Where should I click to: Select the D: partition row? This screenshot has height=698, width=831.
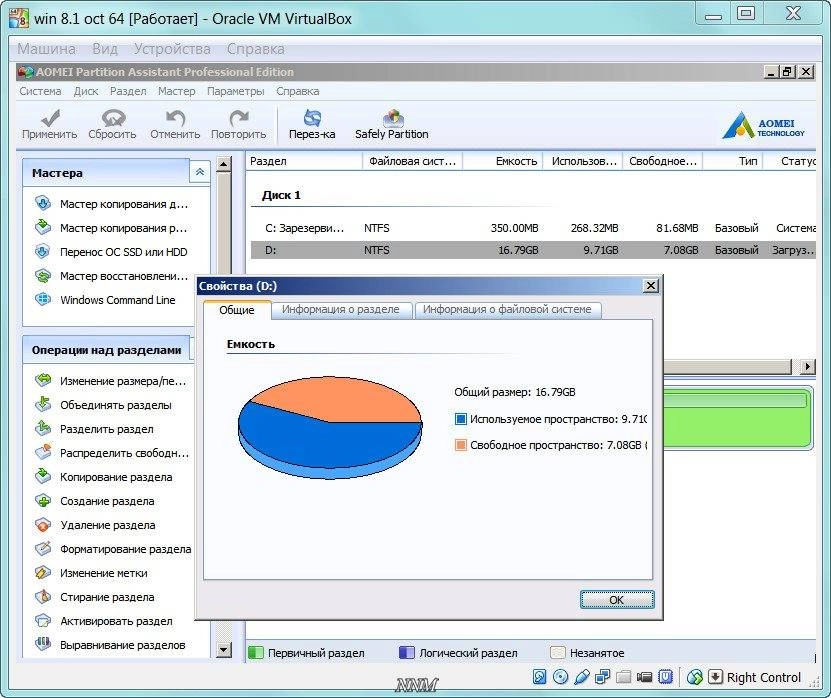pyautogui.click(x=533, y=250)
